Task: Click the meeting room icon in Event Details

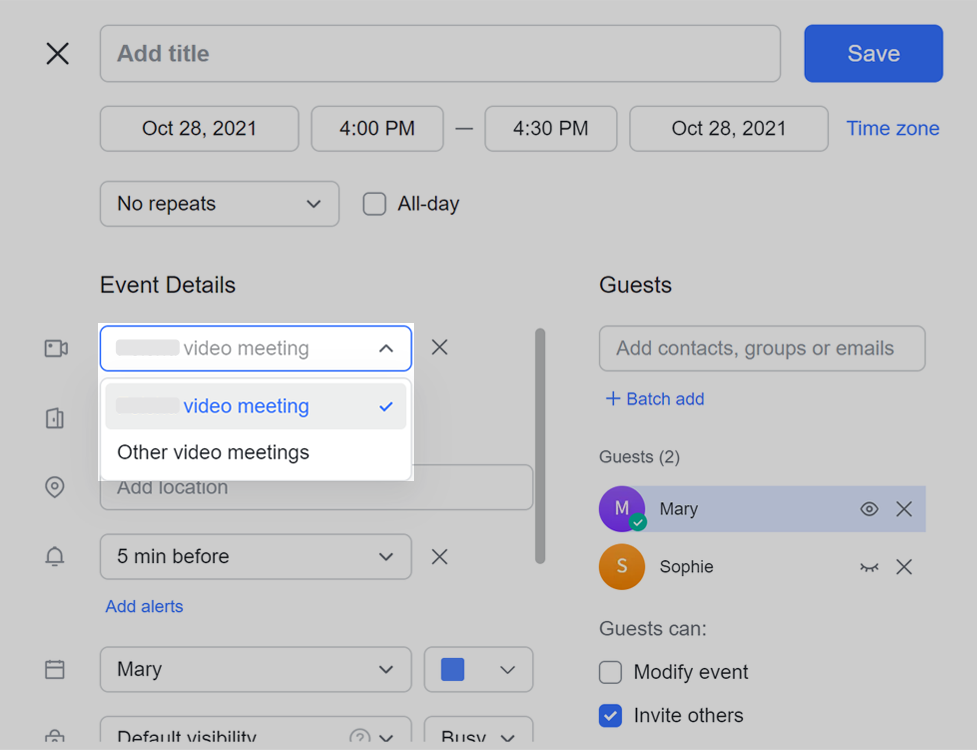Action: (55, 418)
